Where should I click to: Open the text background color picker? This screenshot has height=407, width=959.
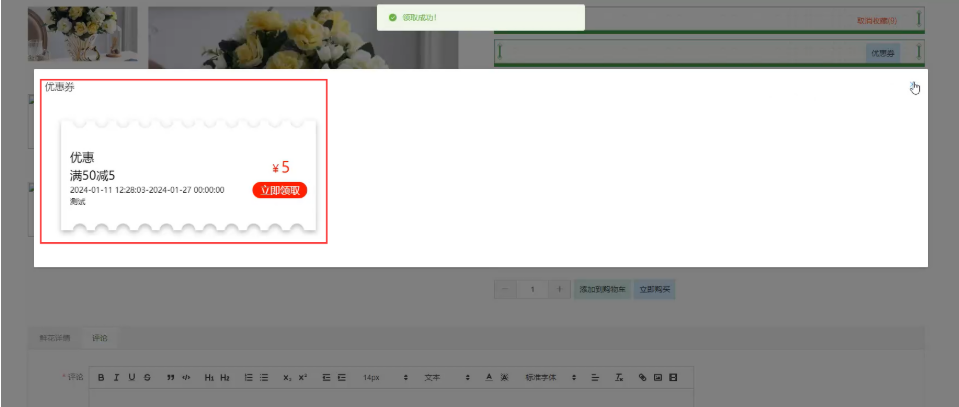[505, 378]
